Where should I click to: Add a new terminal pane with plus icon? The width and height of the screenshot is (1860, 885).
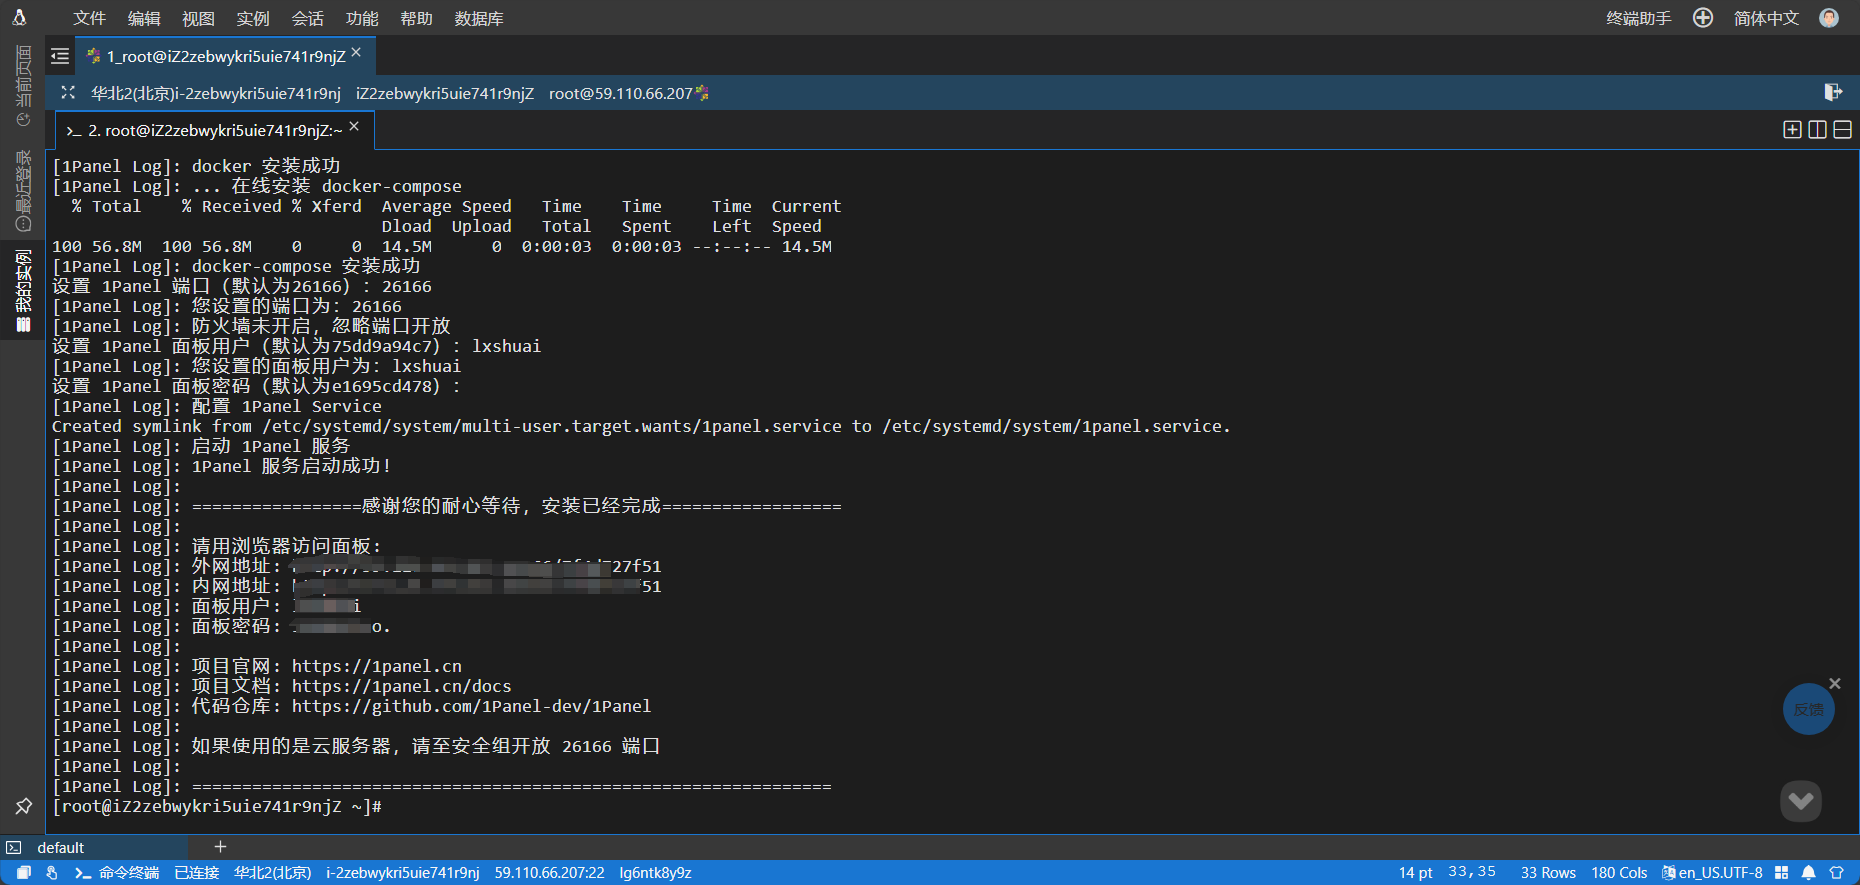click(1792, 130)
